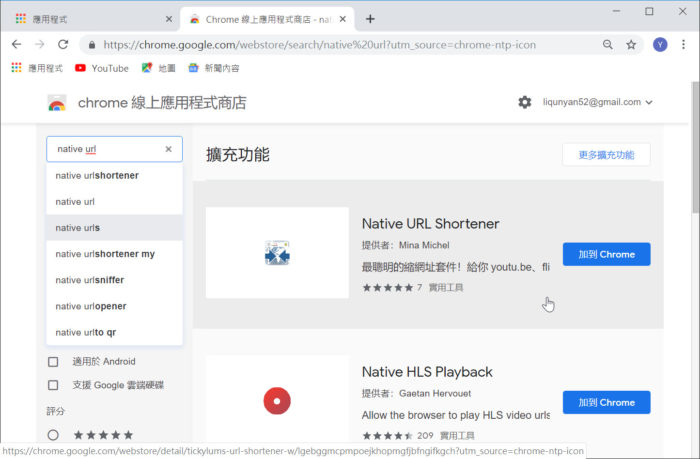
Task: Choose suggestion native urls
Action: click(114, 228)
